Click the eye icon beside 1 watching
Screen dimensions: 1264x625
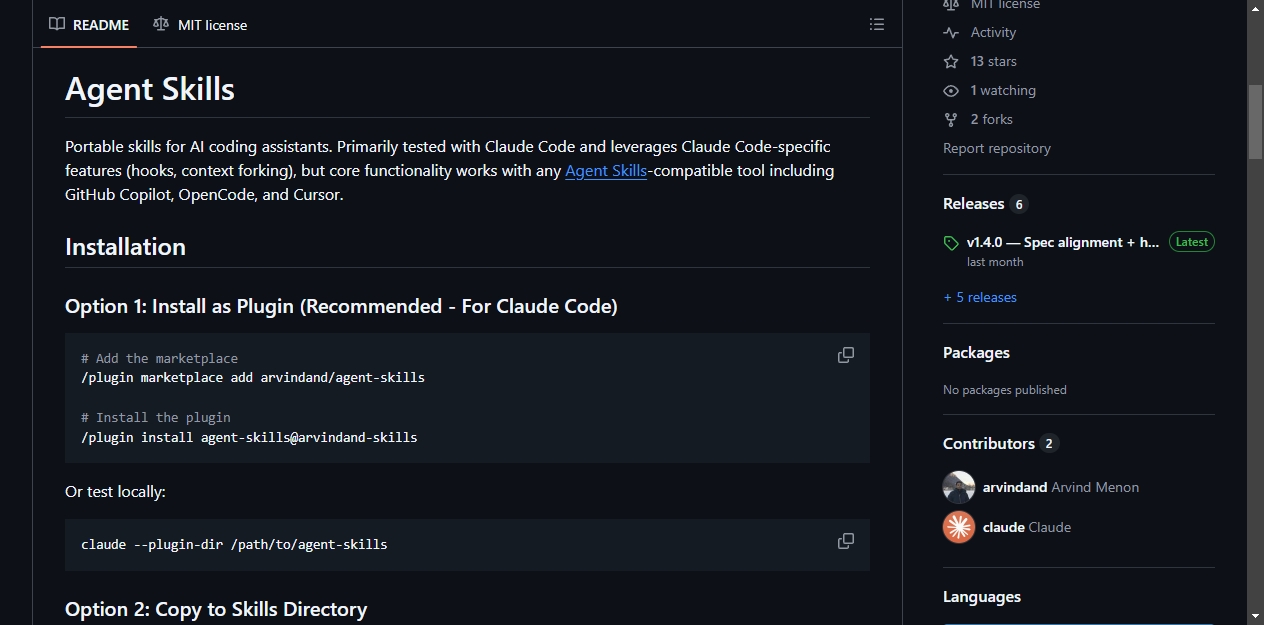coord(951,91)
